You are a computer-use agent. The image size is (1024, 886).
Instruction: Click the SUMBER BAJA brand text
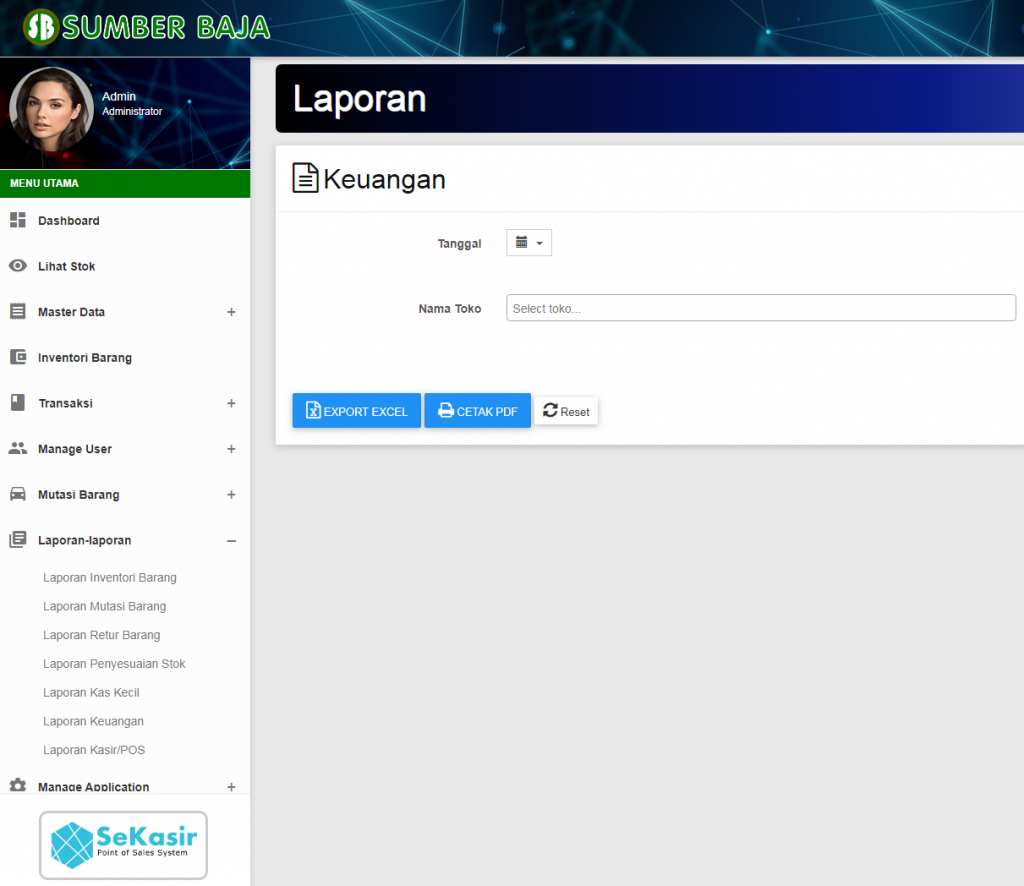pos(166,27)
